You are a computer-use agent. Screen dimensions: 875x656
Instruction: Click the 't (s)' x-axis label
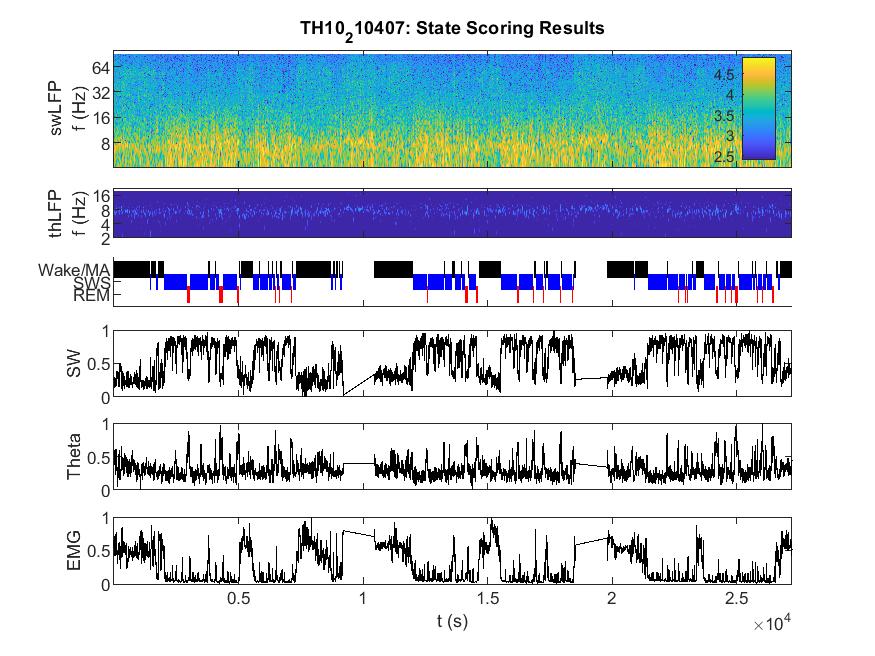(x=452, y=621)
